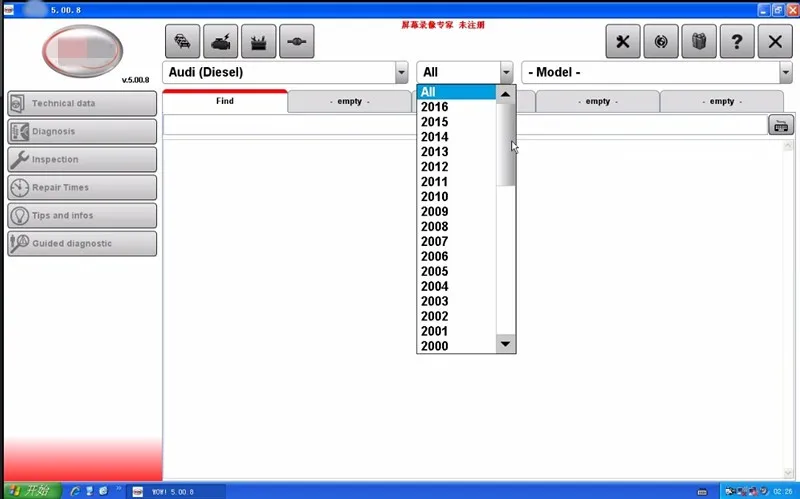Select the last empty tab on the right
800x499 pixels.
coord(721,102)
